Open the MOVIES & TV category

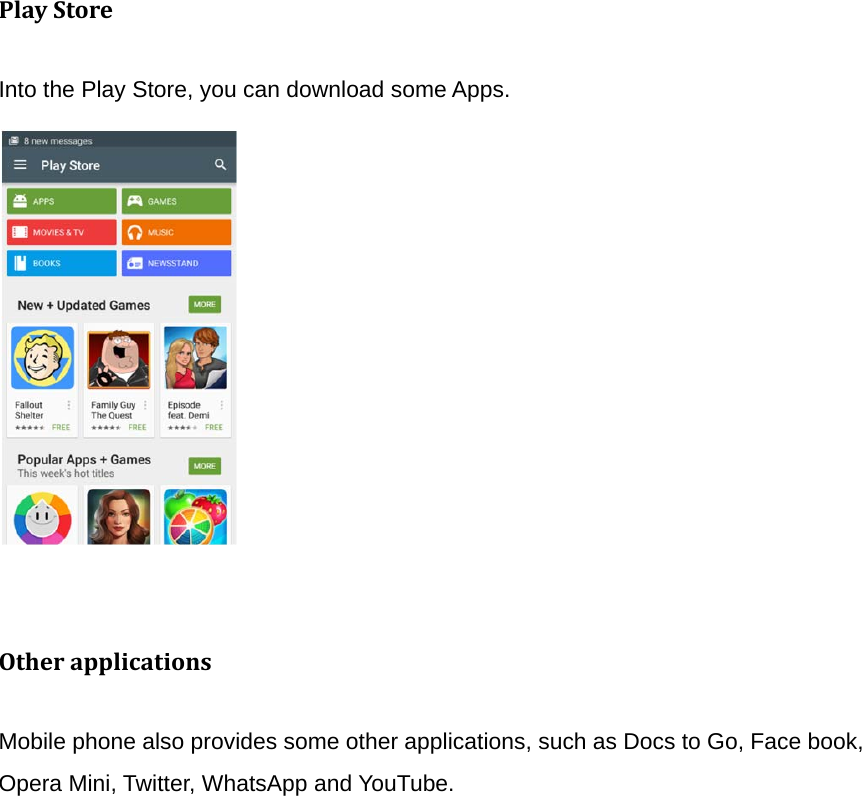coord(61,231)
